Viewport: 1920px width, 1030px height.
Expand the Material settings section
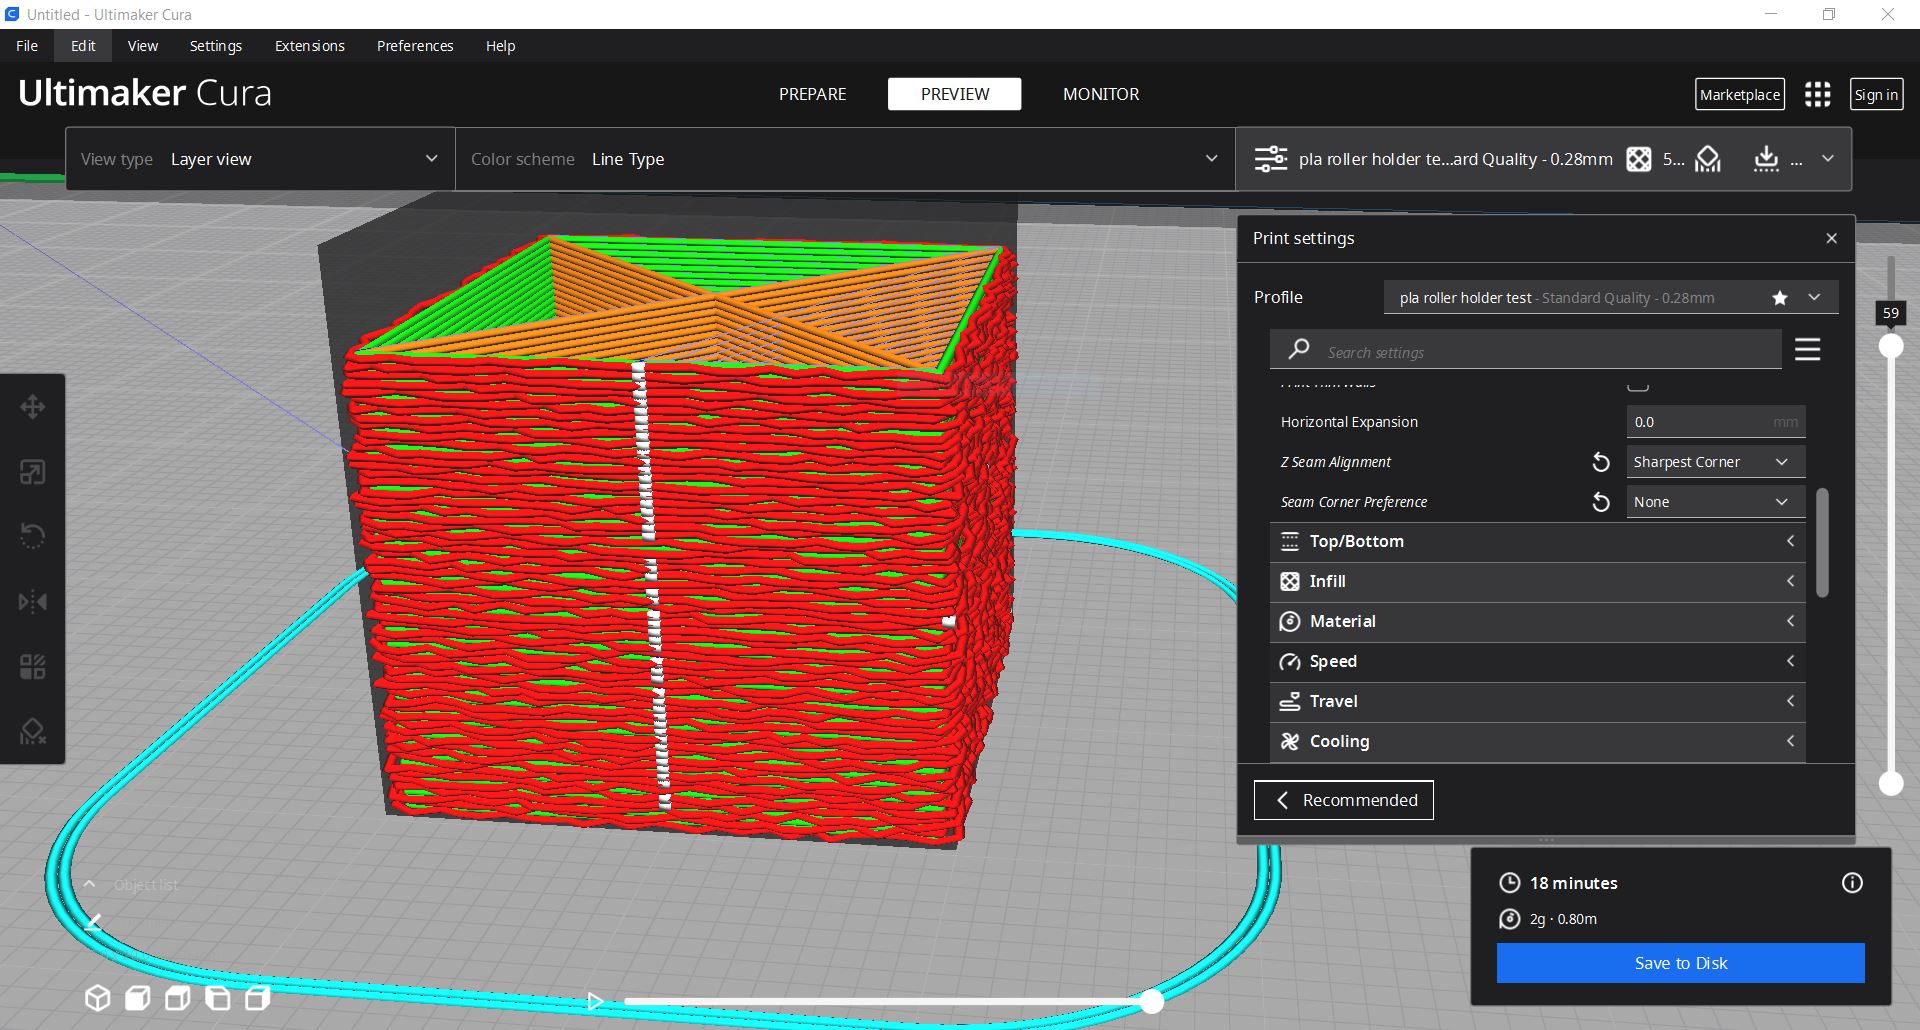[x=1537, y=621]
